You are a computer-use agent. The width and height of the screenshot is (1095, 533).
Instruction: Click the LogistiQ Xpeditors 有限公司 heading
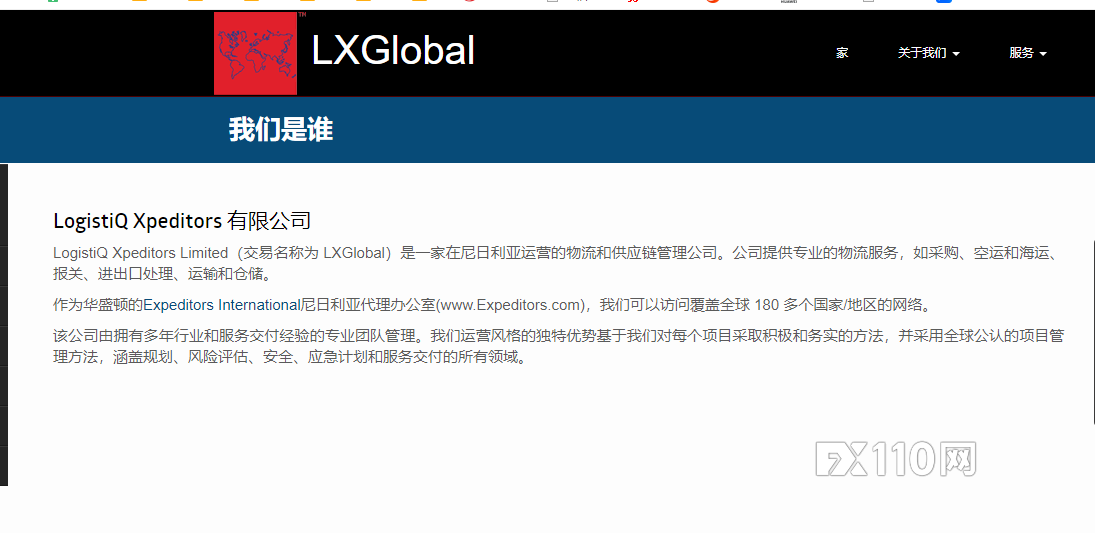(182, 221)
